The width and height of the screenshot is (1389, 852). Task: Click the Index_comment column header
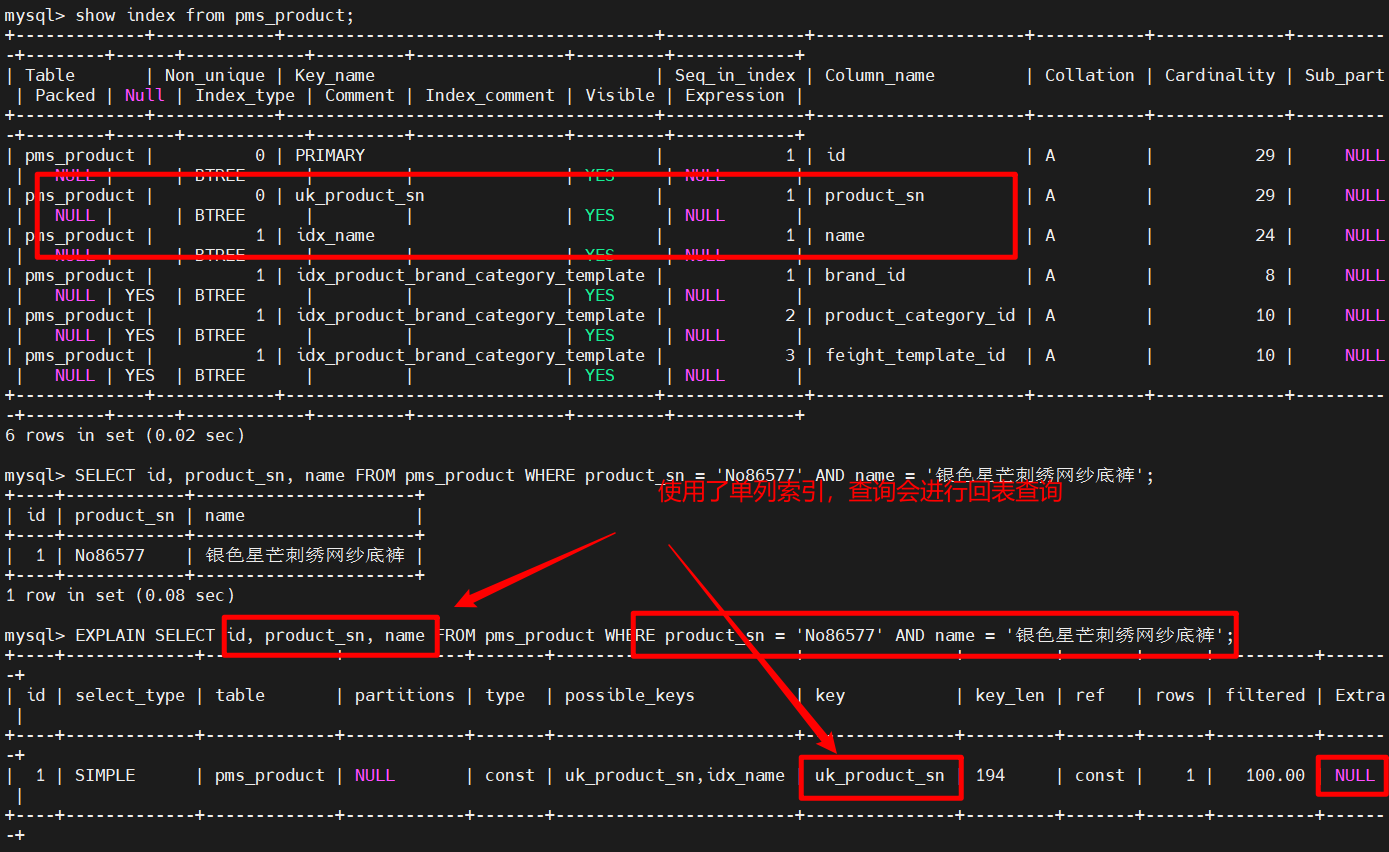[490, 96]
